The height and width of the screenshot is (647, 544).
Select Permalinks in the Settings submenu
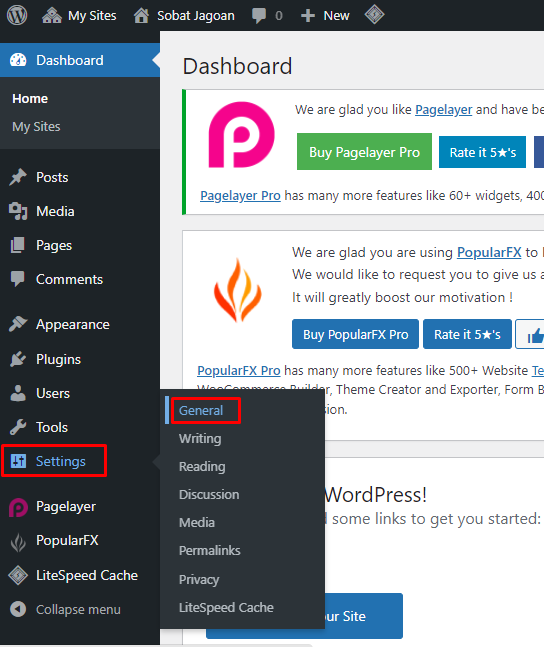coord(210,550)
